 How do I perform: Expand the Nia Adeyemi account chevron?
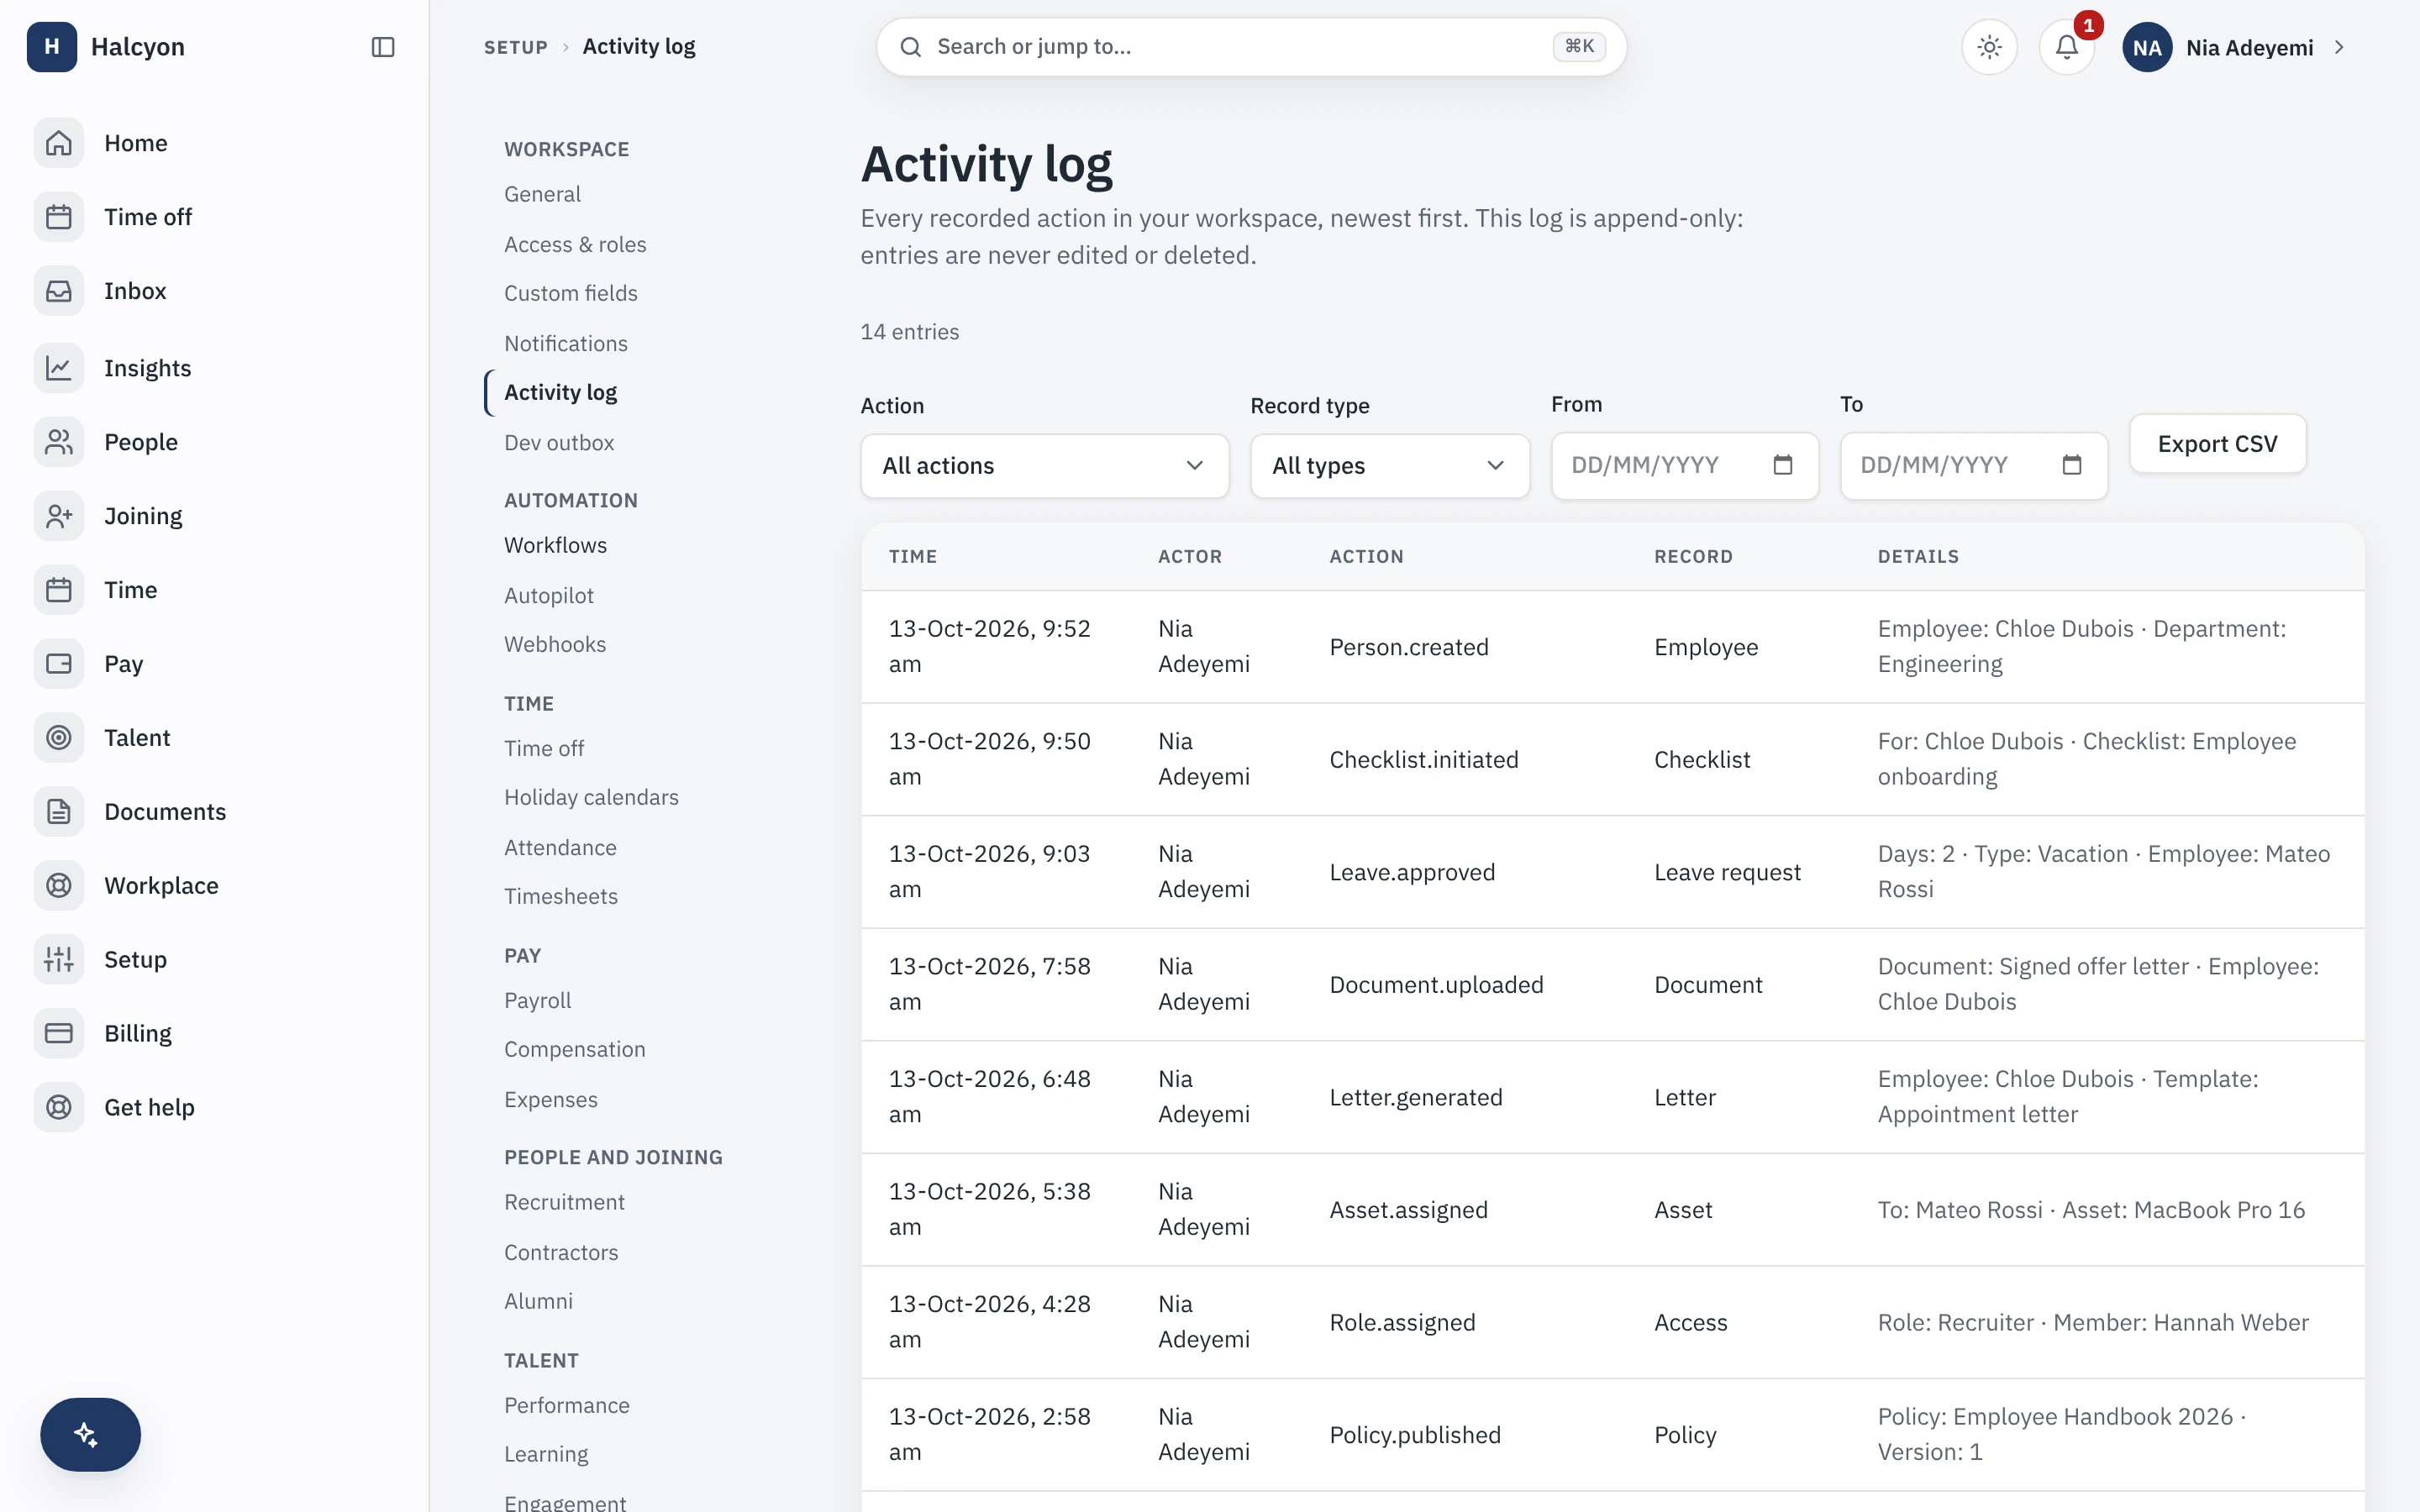pyautogui.click(x=2339, y=47)
